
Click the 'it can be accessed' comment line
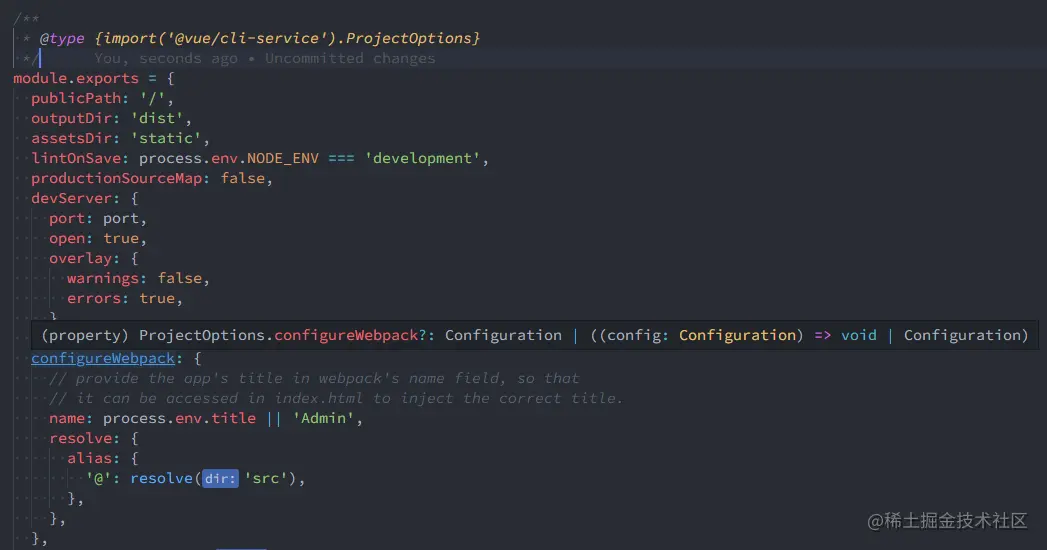(x=336, y=398)
